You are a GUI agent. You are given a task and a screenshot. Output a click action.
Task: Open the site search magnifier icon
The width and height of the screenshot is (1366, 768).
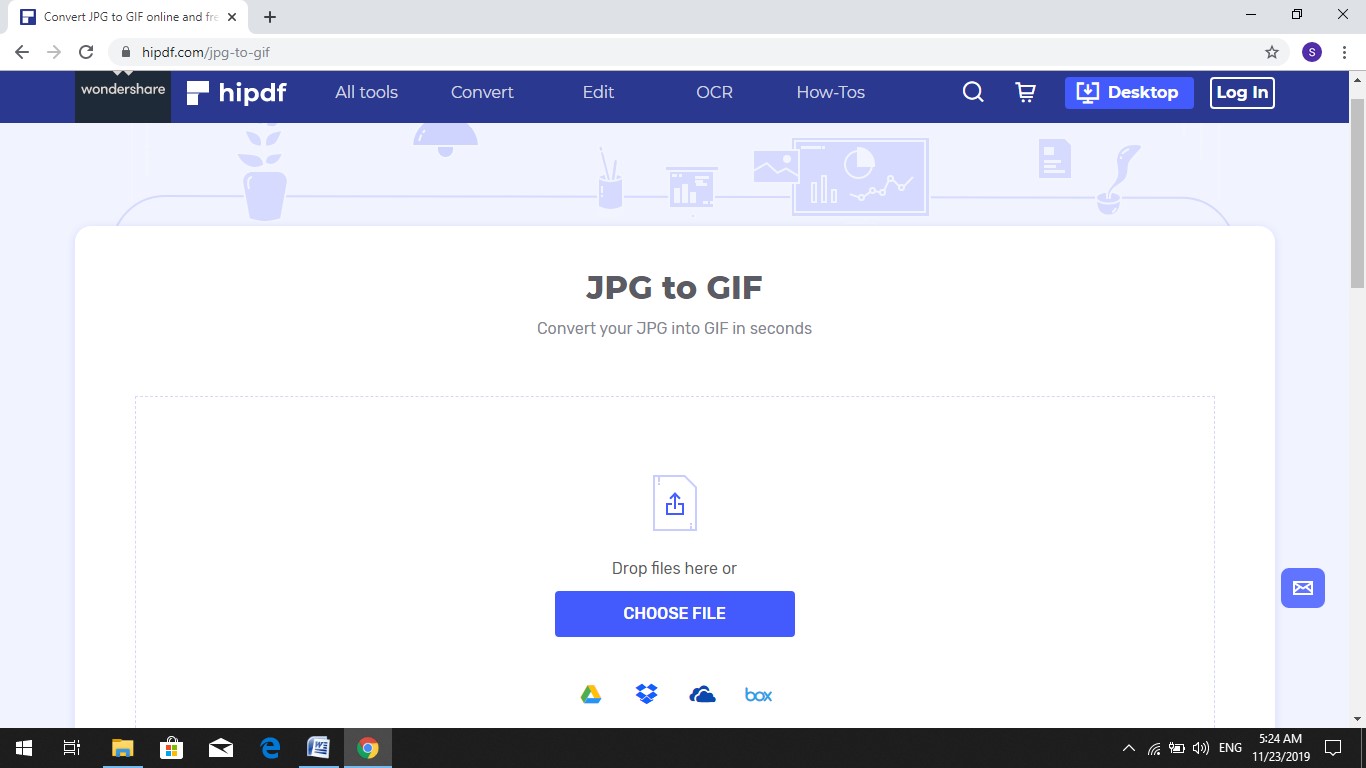tap(973, 92)
